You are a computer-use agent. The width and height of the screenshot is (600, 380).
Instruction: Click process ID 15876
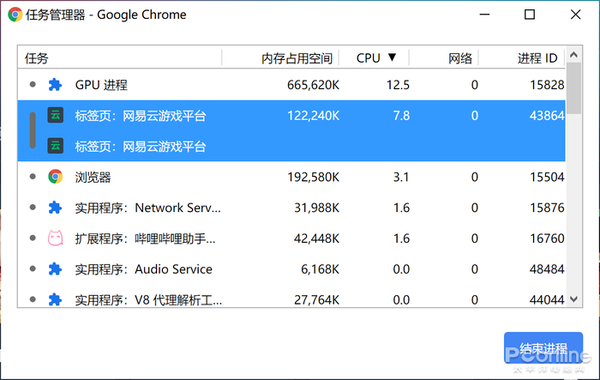tap(547, 207)
